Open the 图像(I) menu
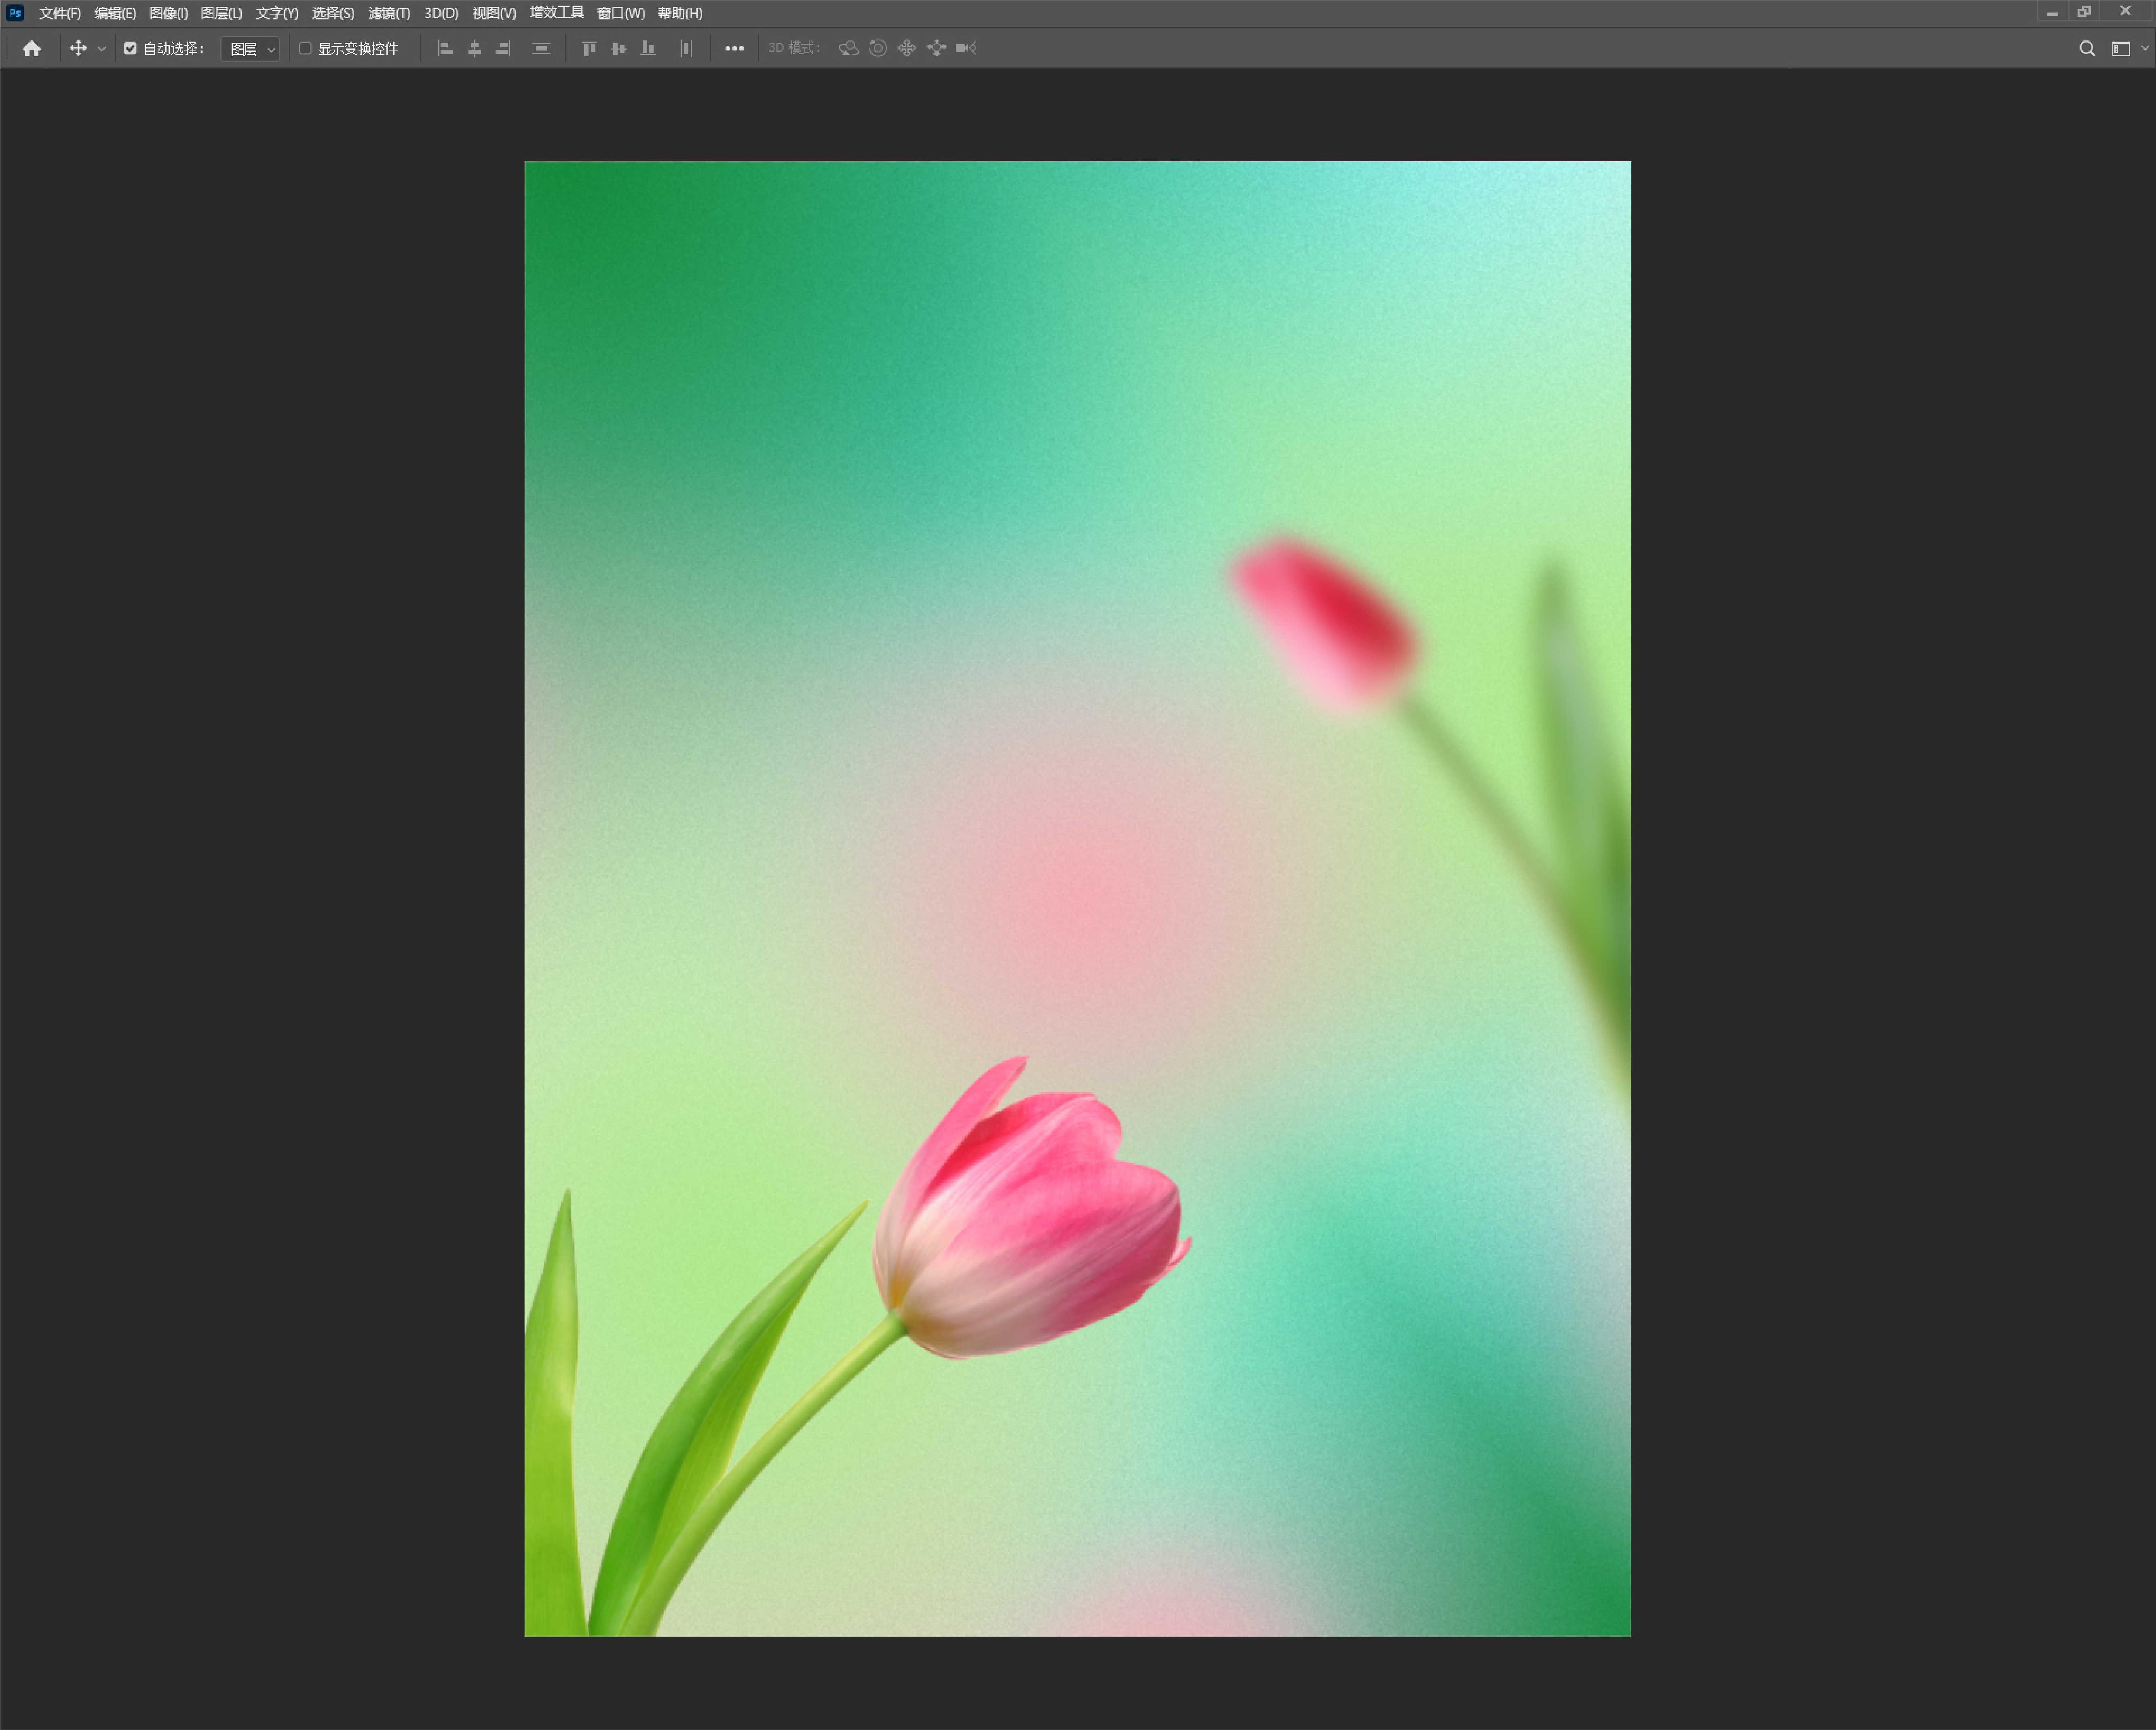 click(x=168, y=13)
